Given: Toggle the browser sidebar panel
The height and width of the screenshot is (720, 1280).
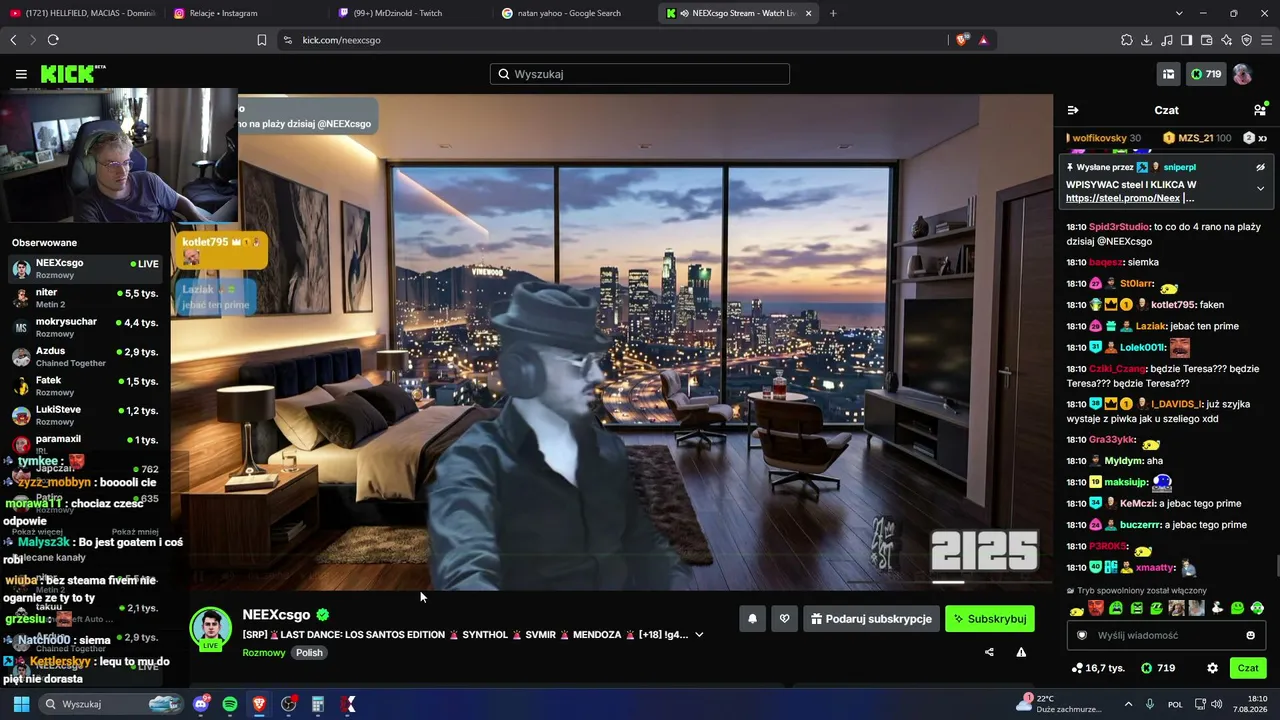Looking at the screenshot, I should 1187,40.
